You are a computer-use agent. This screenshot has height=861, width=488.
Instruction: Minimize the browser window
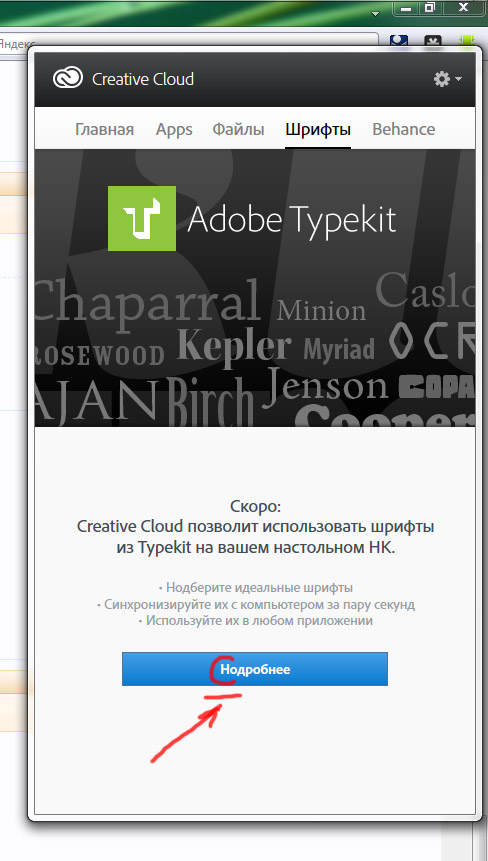click(407, 8)
